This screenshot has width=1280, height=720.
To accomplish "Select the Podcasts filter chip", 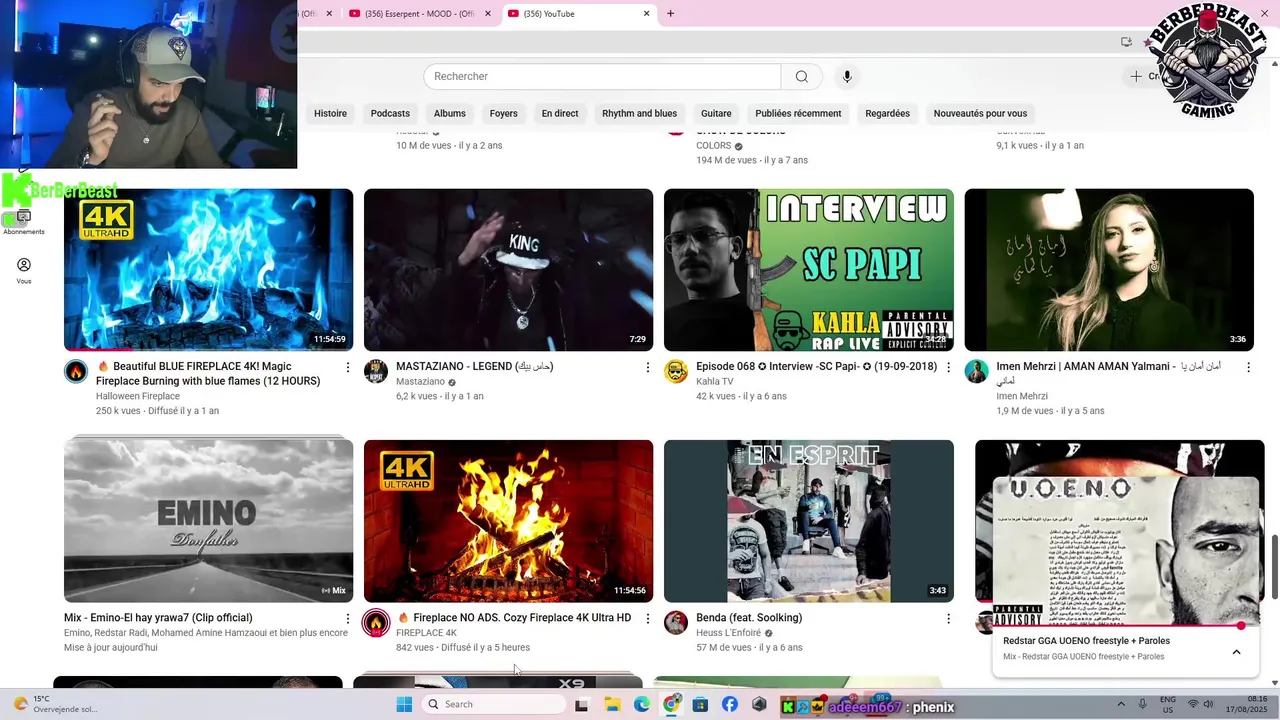I will point(390,113).
